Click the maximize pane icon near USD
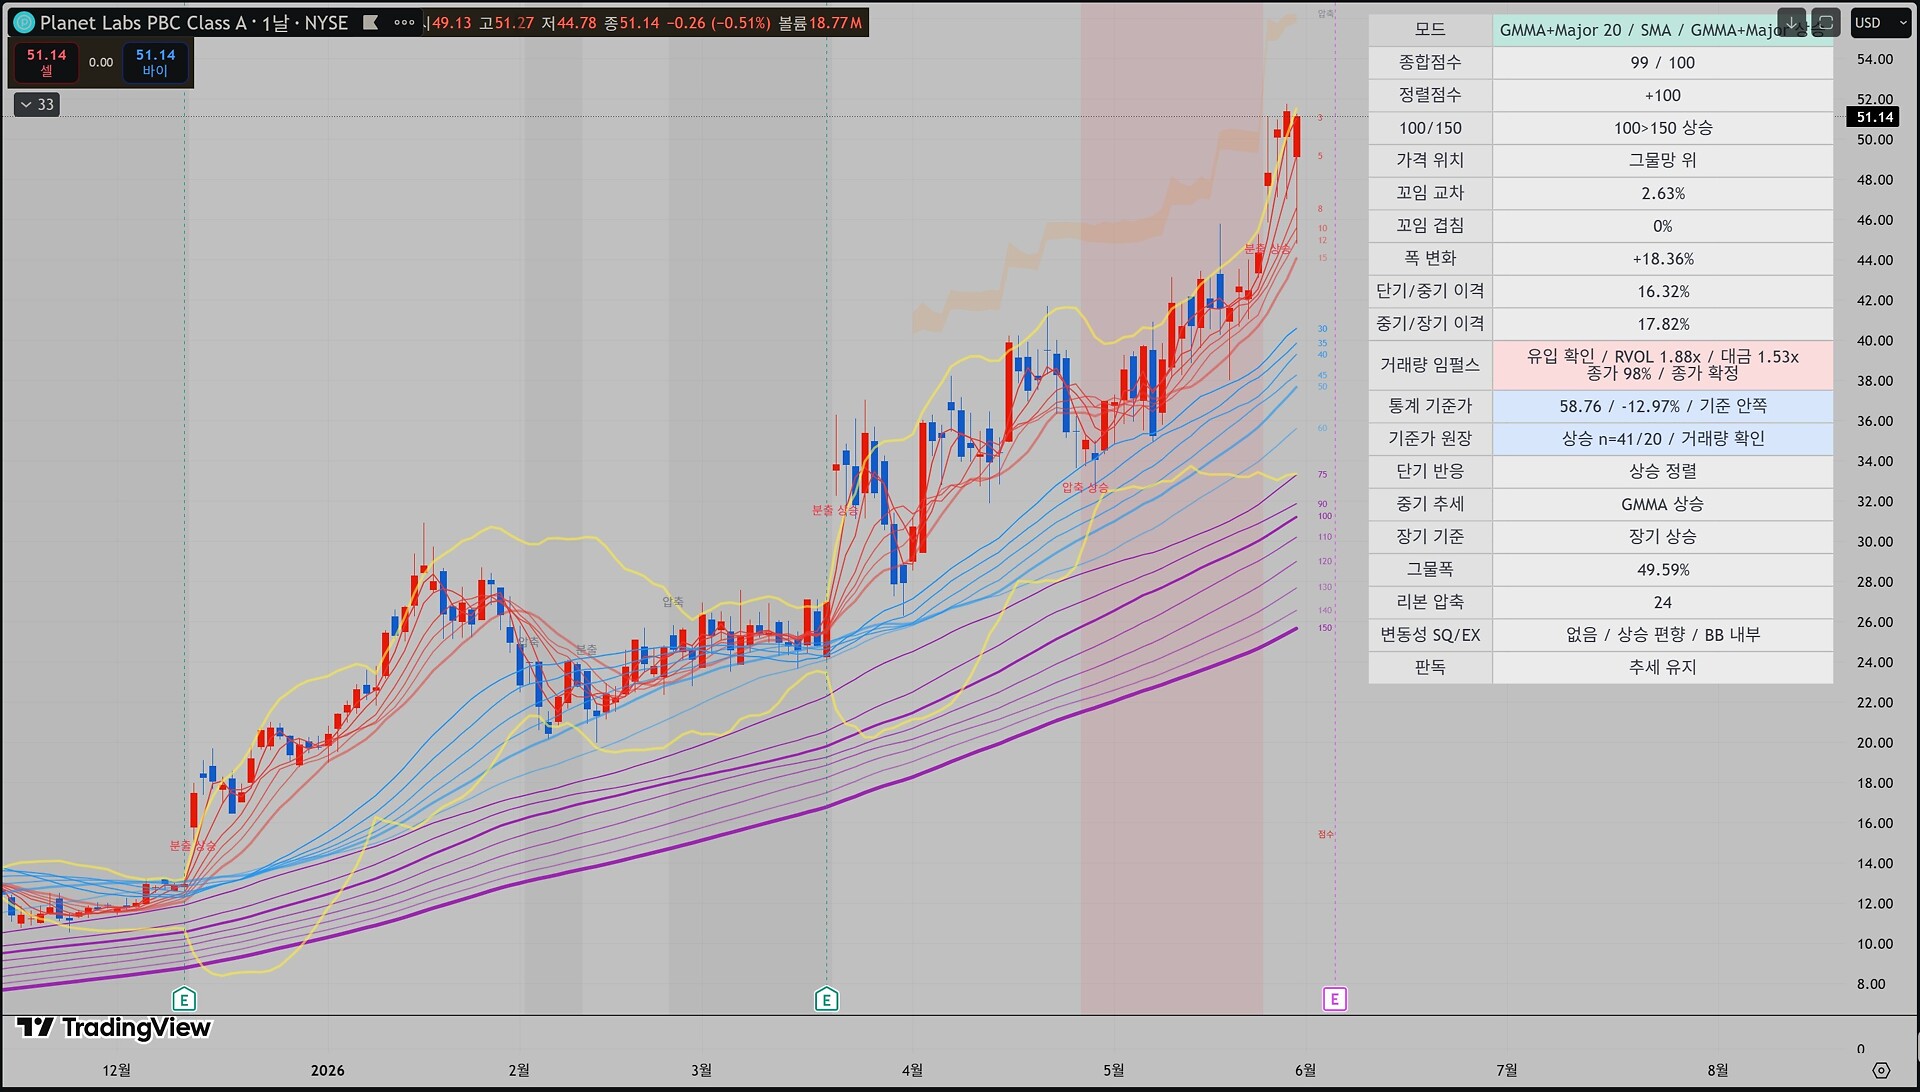 pos(1826,22)
